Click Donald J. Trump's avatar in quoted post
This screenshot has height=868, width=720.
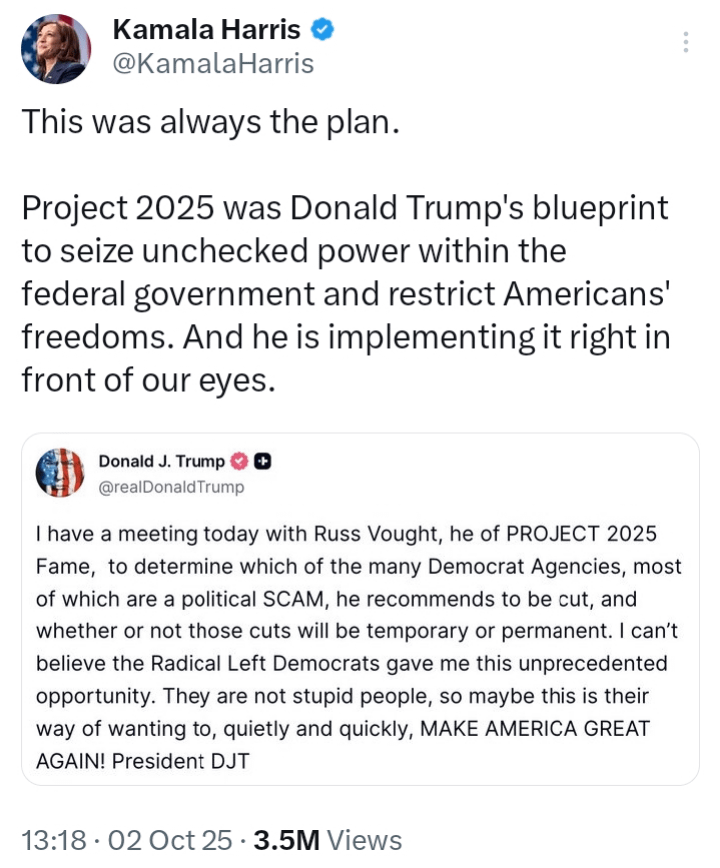coord(60,473)
